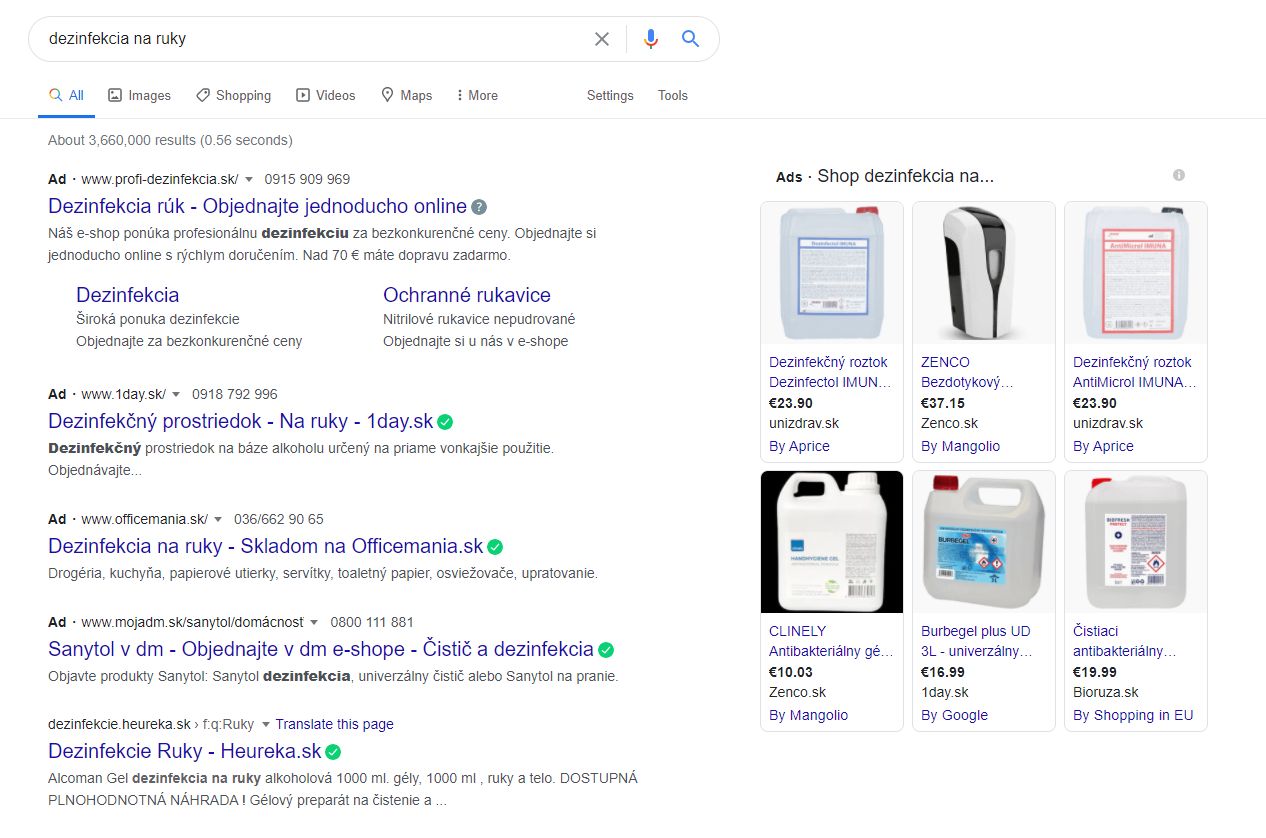Click 'By Mangolio' under CLINELY product
The image size is (1266, 838).
(x=808, y=715)
